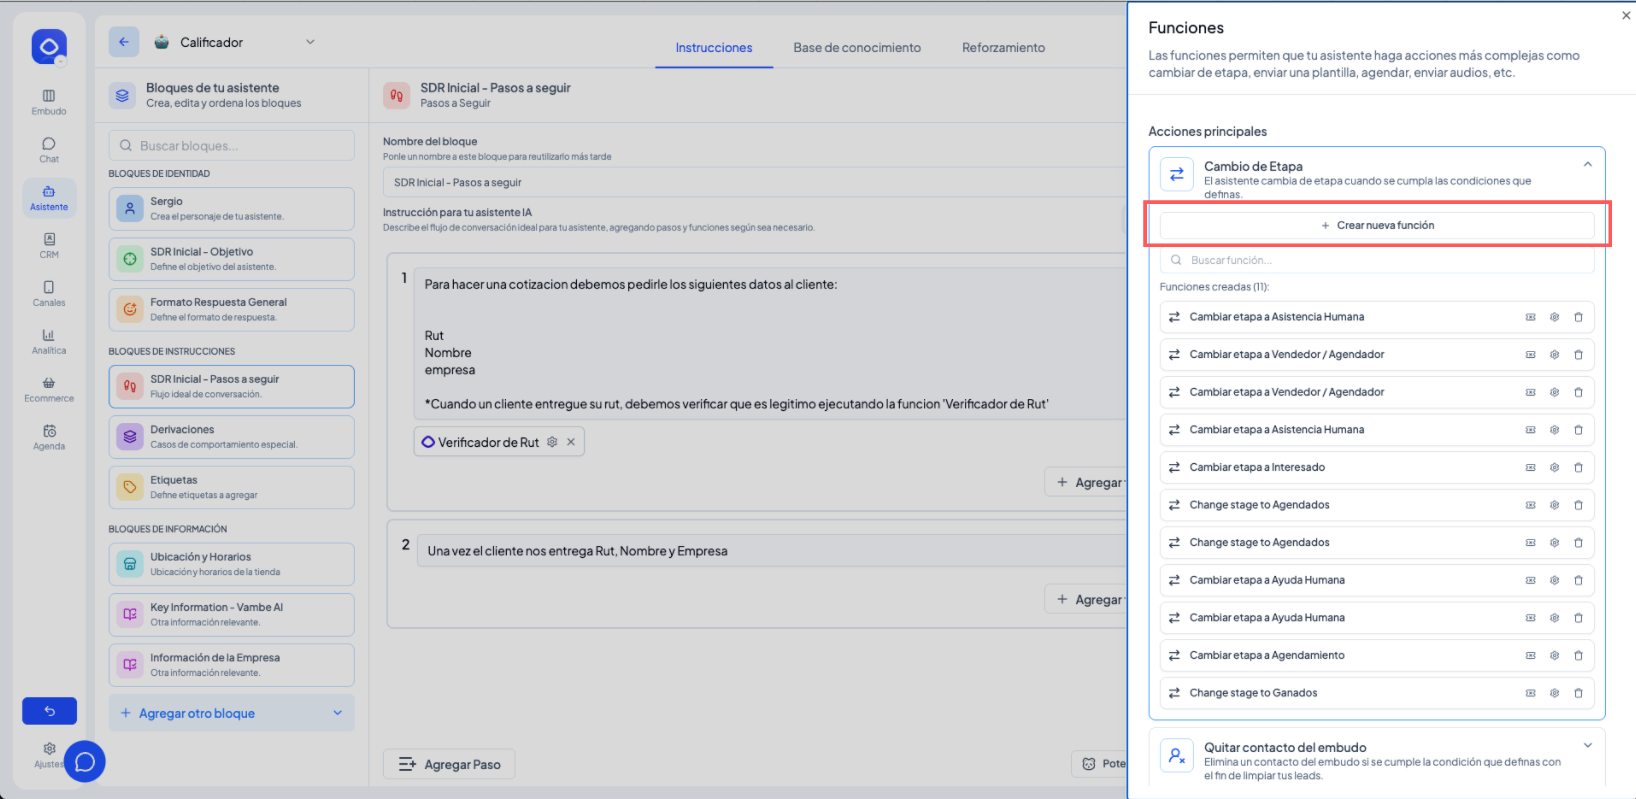The image size is (1636, 799).
Task: Switch to the Reforzamiento tab
Action: tap(1003, 47)
